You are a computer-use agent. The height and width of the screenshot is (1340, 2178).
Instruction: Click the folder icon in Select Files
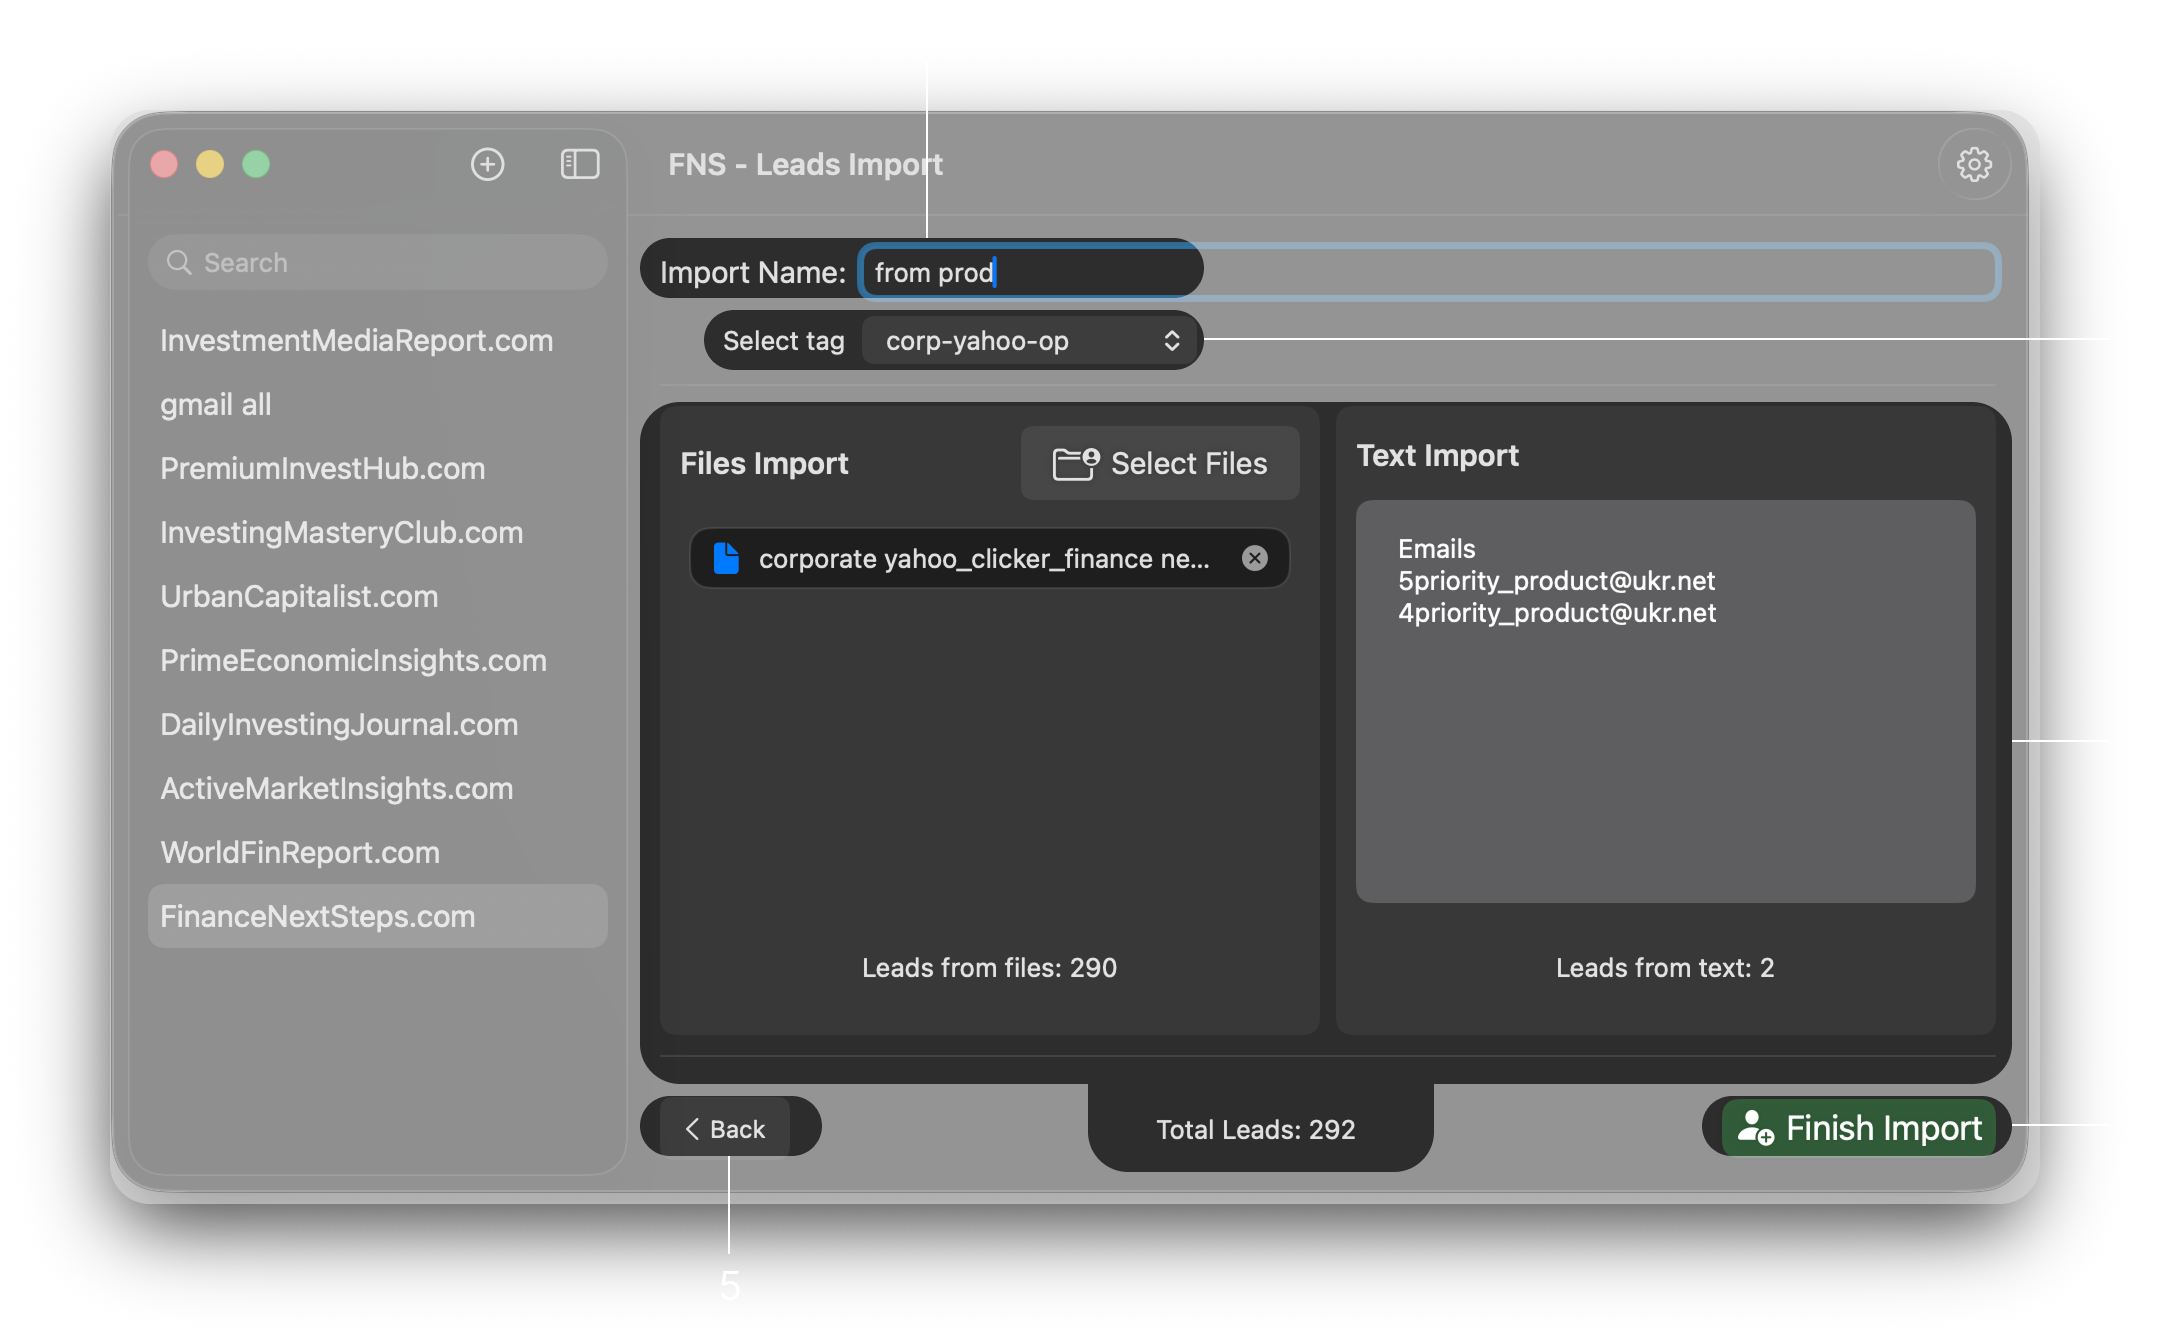click(1075, 464)
